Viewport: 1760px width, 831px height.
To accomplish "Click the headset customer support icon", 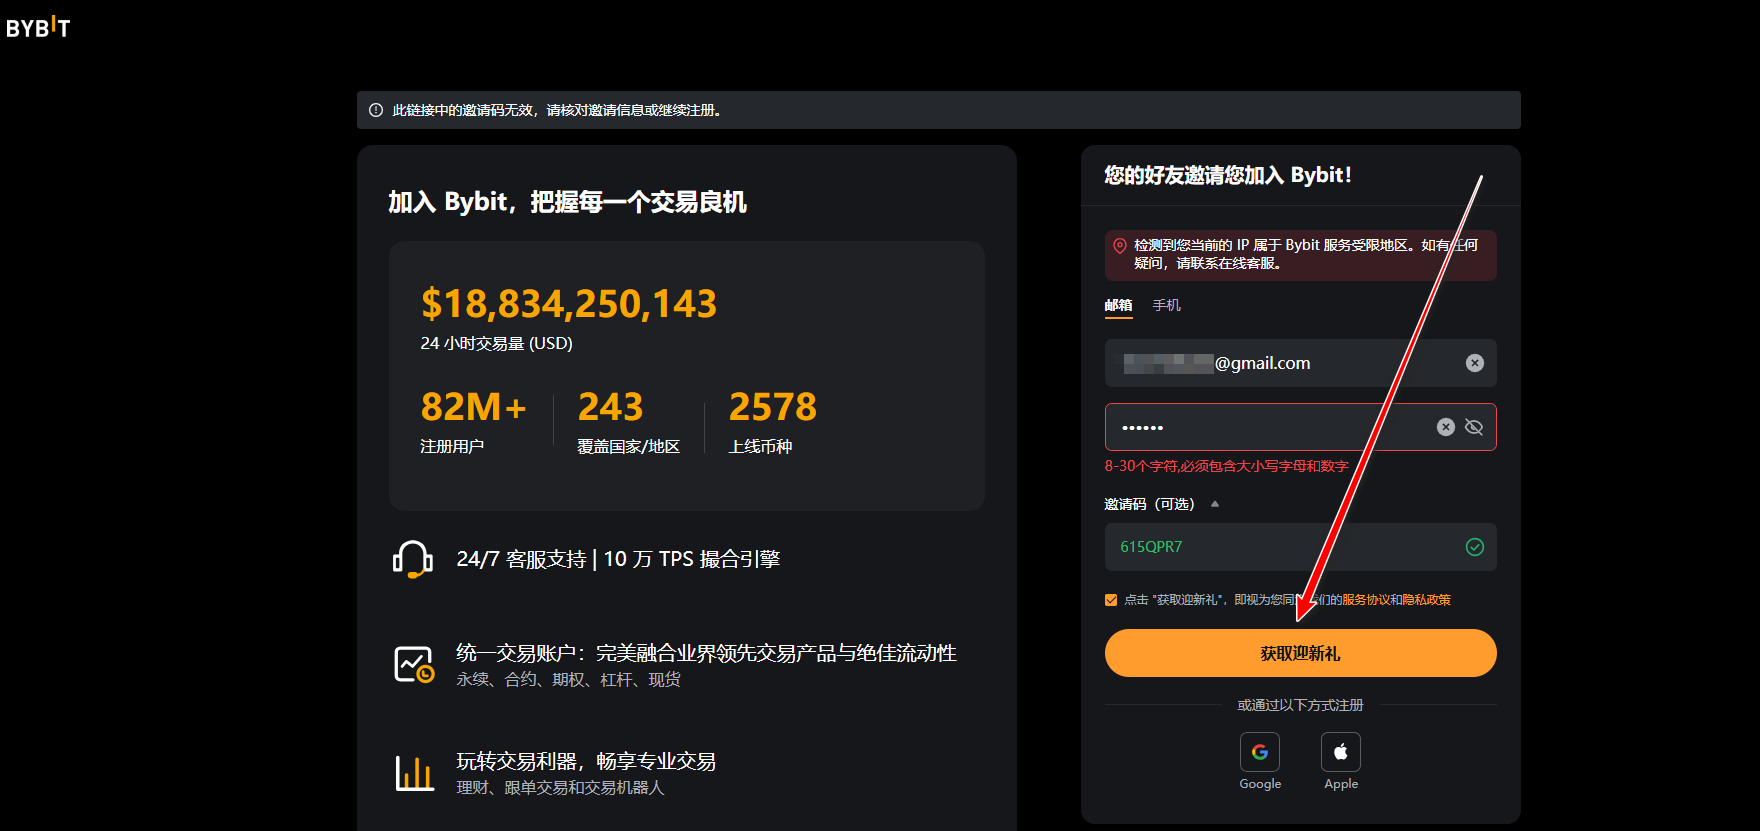I will pyautogui.click(x=412, y=560).
